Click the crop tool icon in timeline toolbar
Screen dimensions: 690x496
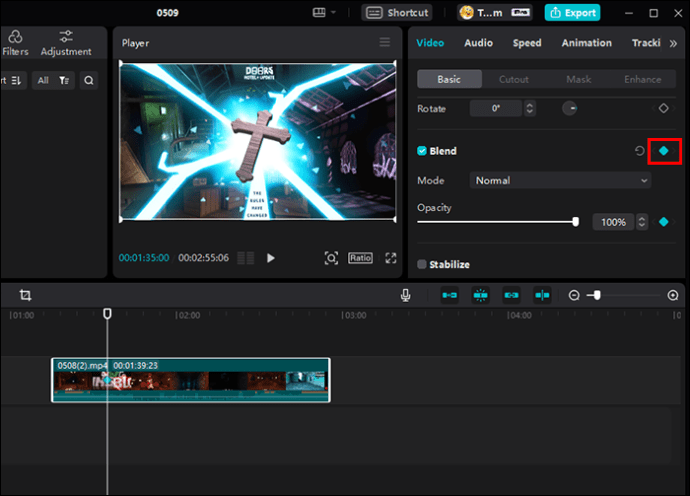point(26,295)
